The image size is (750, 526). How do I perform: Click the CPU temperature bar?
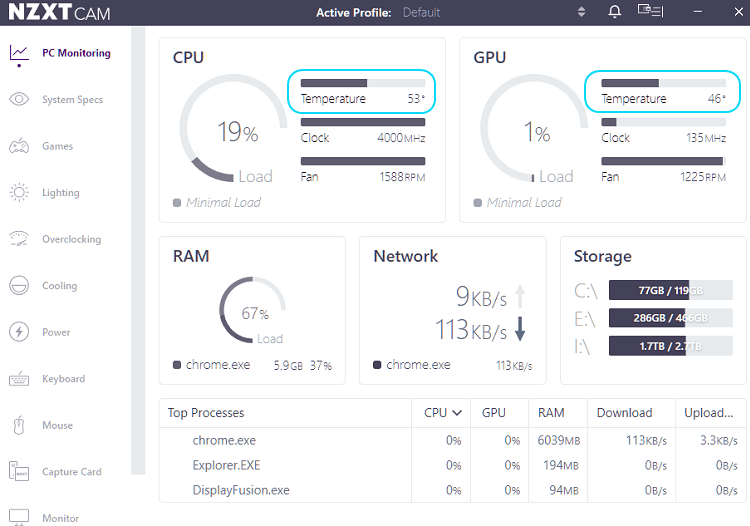363,83
